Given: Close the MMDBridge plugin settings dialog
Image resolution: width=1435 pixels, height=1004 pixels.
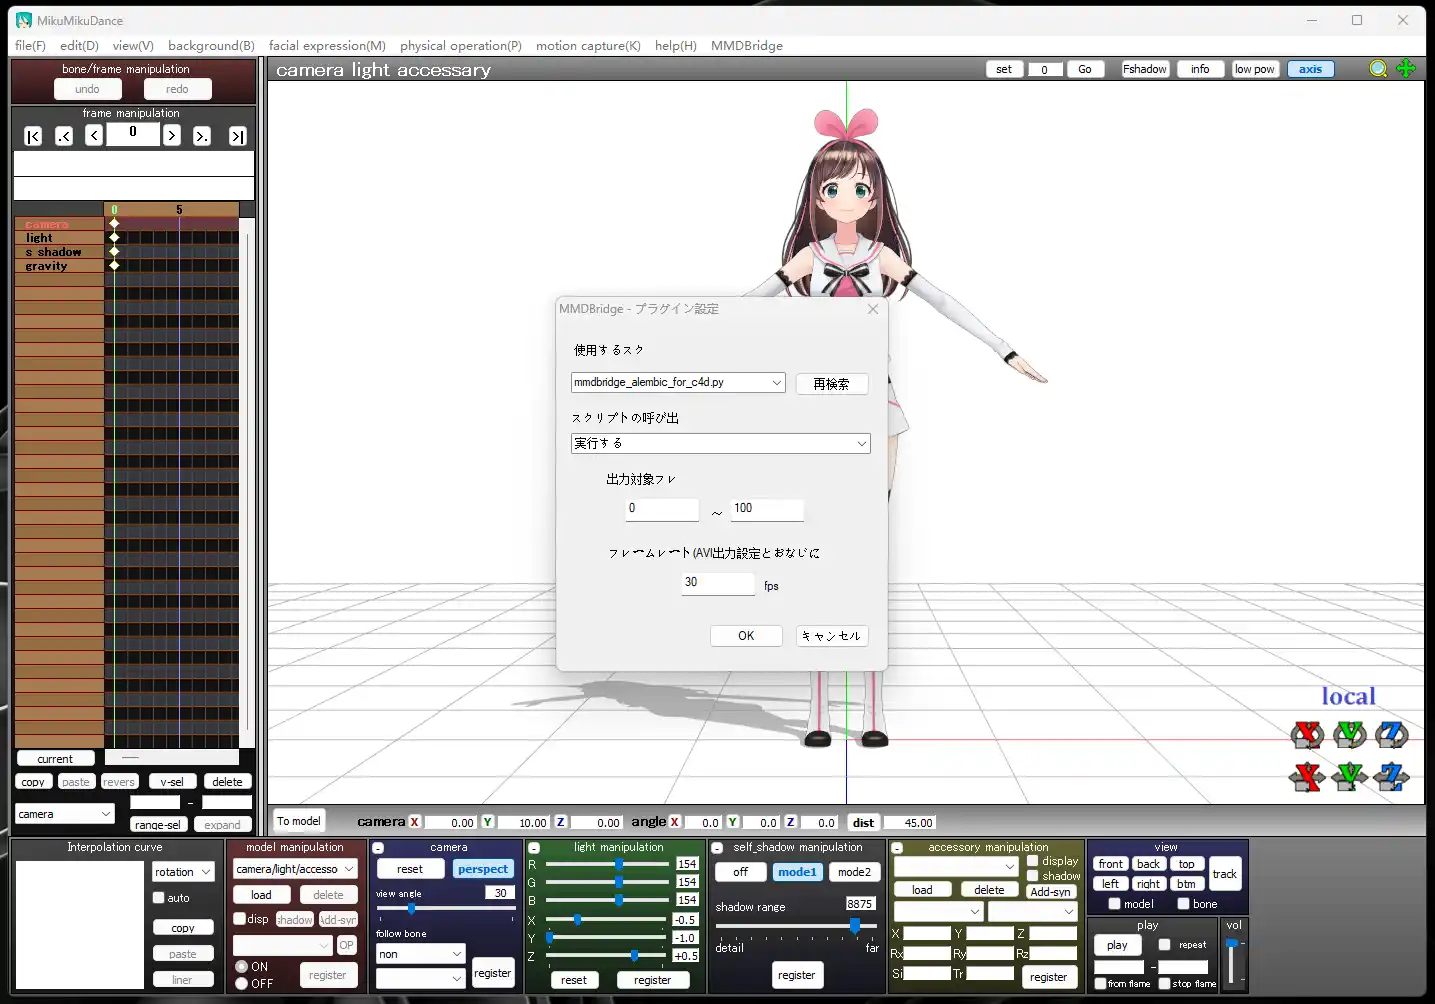Looking at the screenshot, I should (x=873, y=309).
